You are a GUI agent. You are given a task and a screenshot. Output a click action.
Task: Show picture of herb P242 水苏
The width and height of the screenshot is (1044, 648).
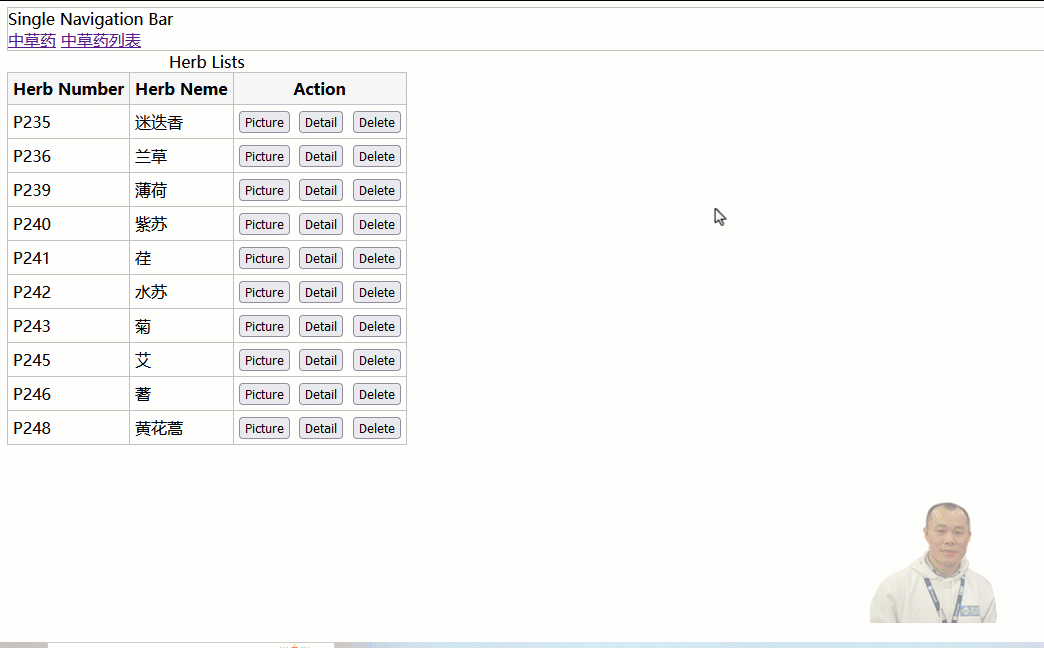click(x=264, y=292)
